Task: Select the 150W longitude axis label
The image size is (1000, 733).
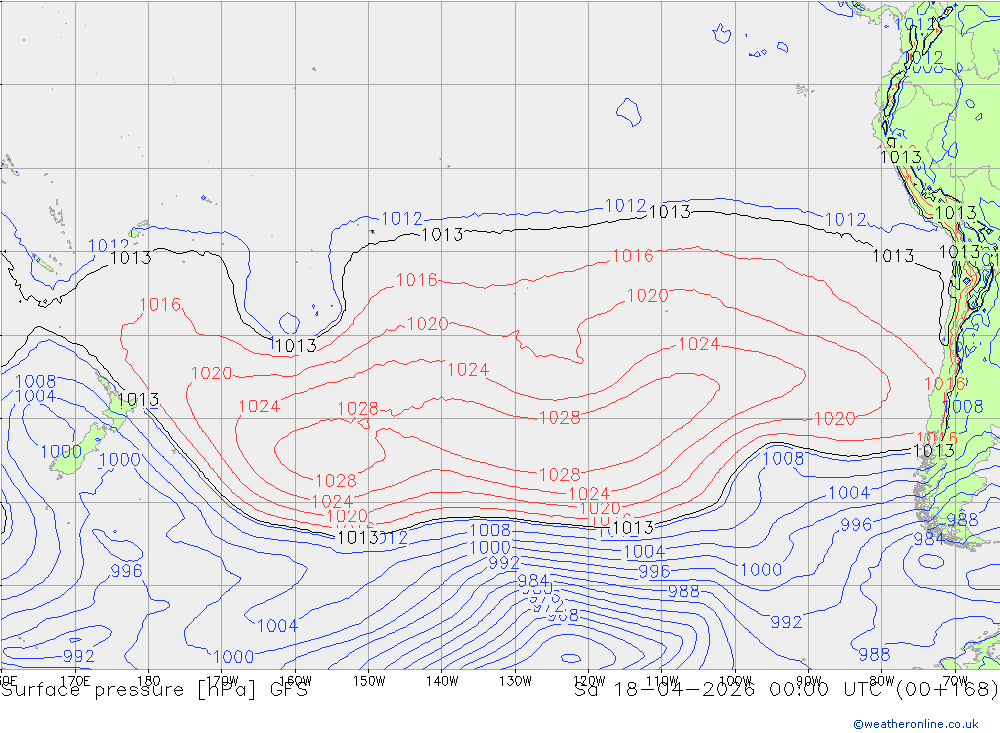Action: click(x=369, y=680)
